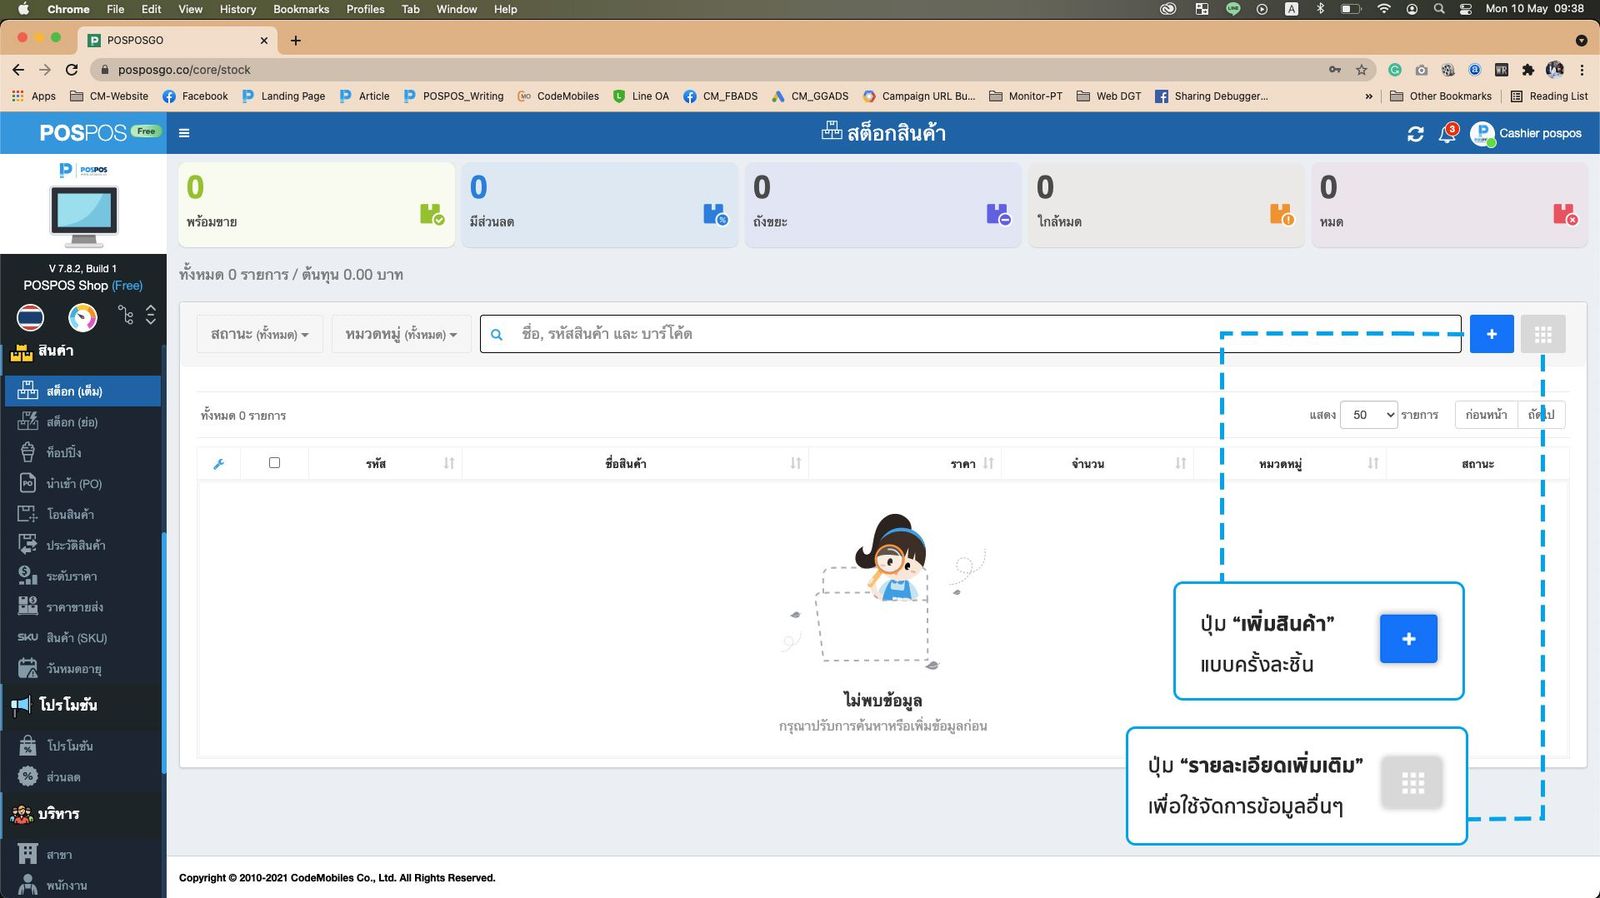Click the ก่อนหน้า previous page button
This screenshot has width=1600, height=898.
click(x=1485, y=415)
